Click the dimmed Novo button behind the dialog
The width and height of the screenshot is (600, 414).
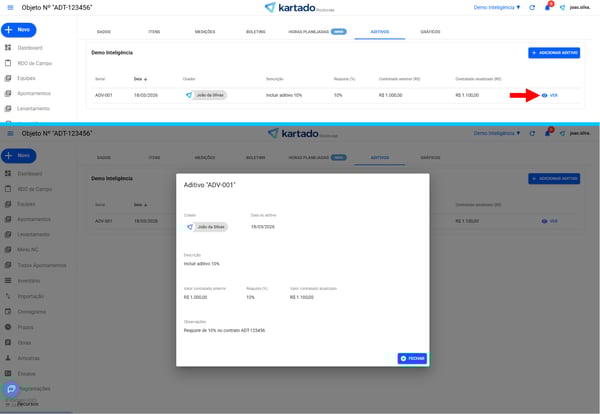pos(18,156)
